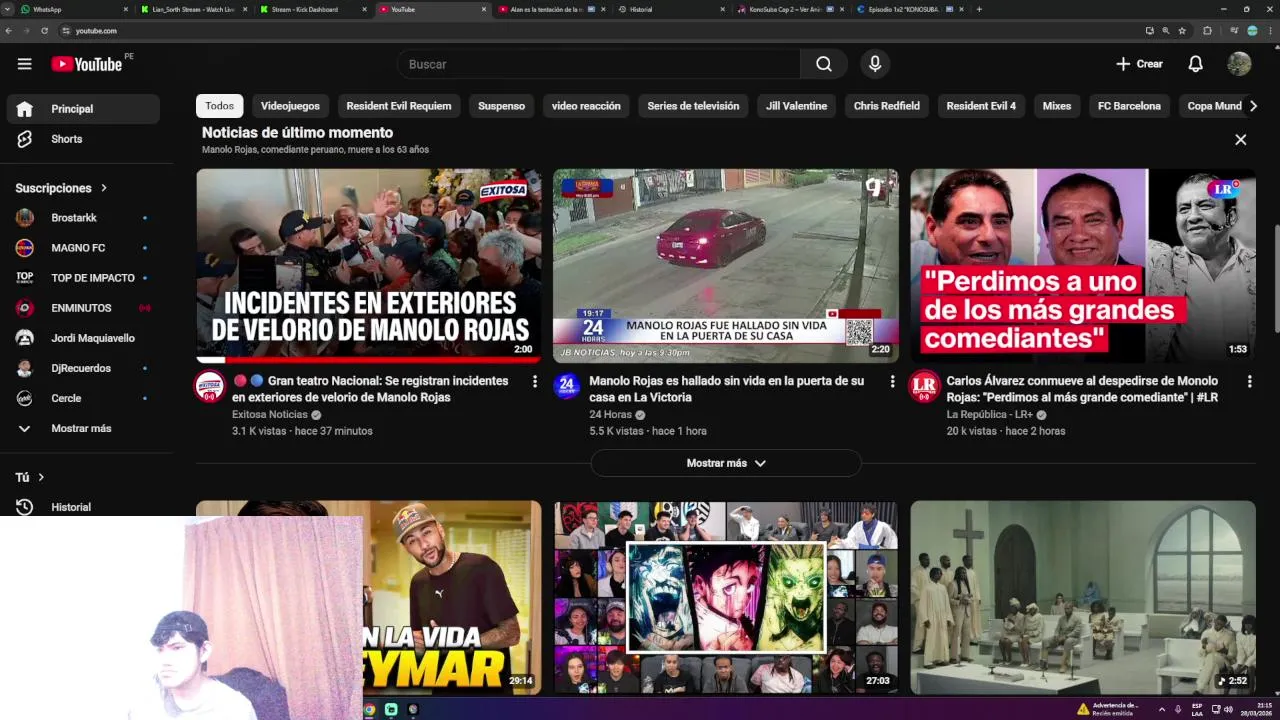Open the ENMINUTOS live channel
Image resolution: width=1280 pixels, height=720 pixels.
click(83, 308)
